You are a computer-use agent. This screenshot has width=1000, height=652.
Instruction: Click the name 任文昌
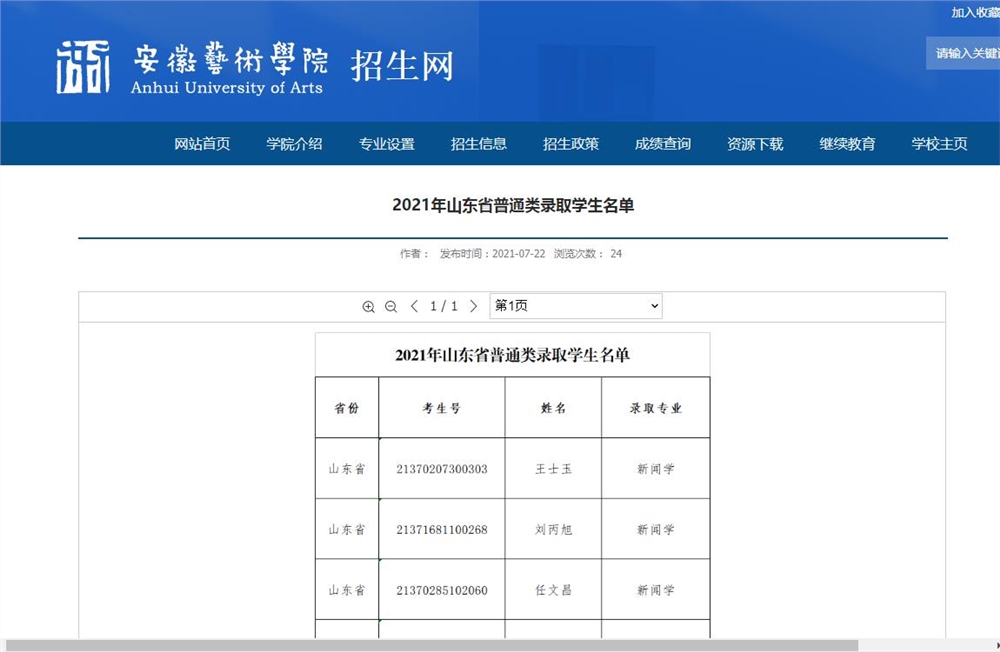click(x=554, y=590)
